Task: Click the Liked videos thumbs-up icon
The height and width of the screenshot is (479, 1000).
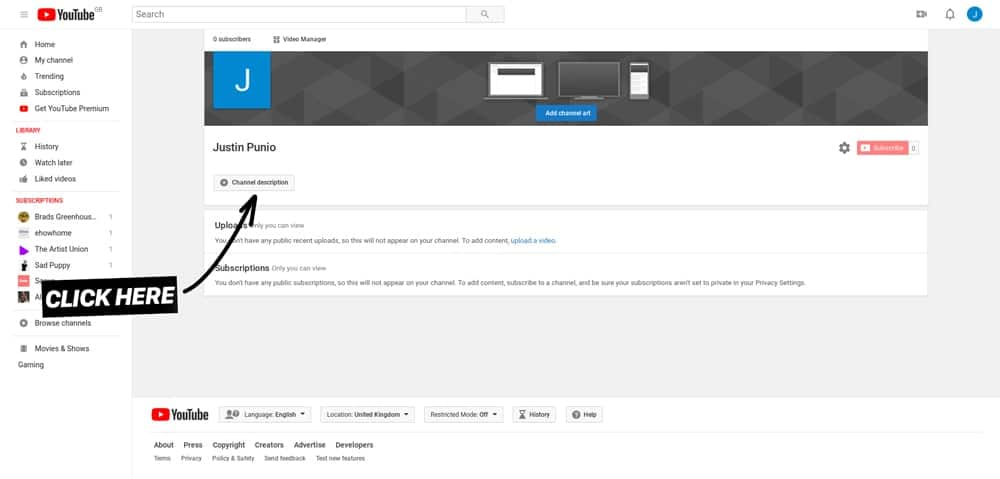Action: 24,179
